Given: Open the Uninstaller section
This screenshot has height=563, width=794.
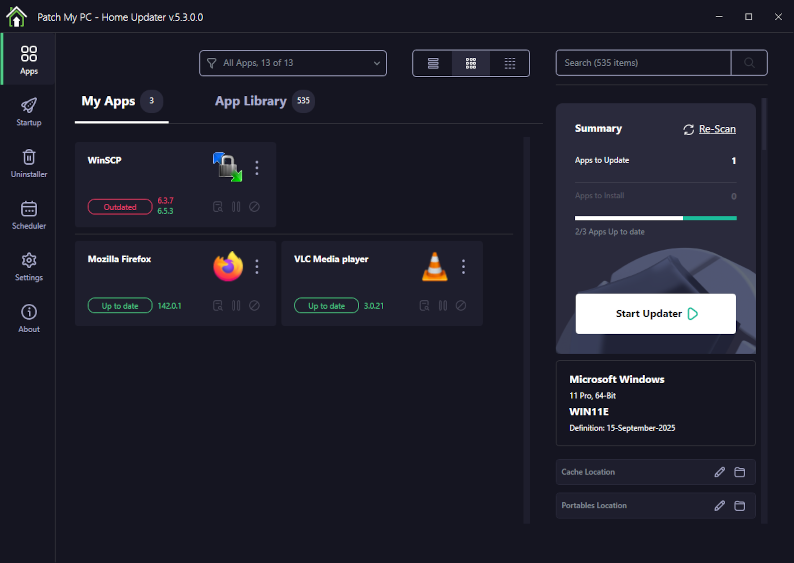Looking at the screenshot, I should [29, 163].
